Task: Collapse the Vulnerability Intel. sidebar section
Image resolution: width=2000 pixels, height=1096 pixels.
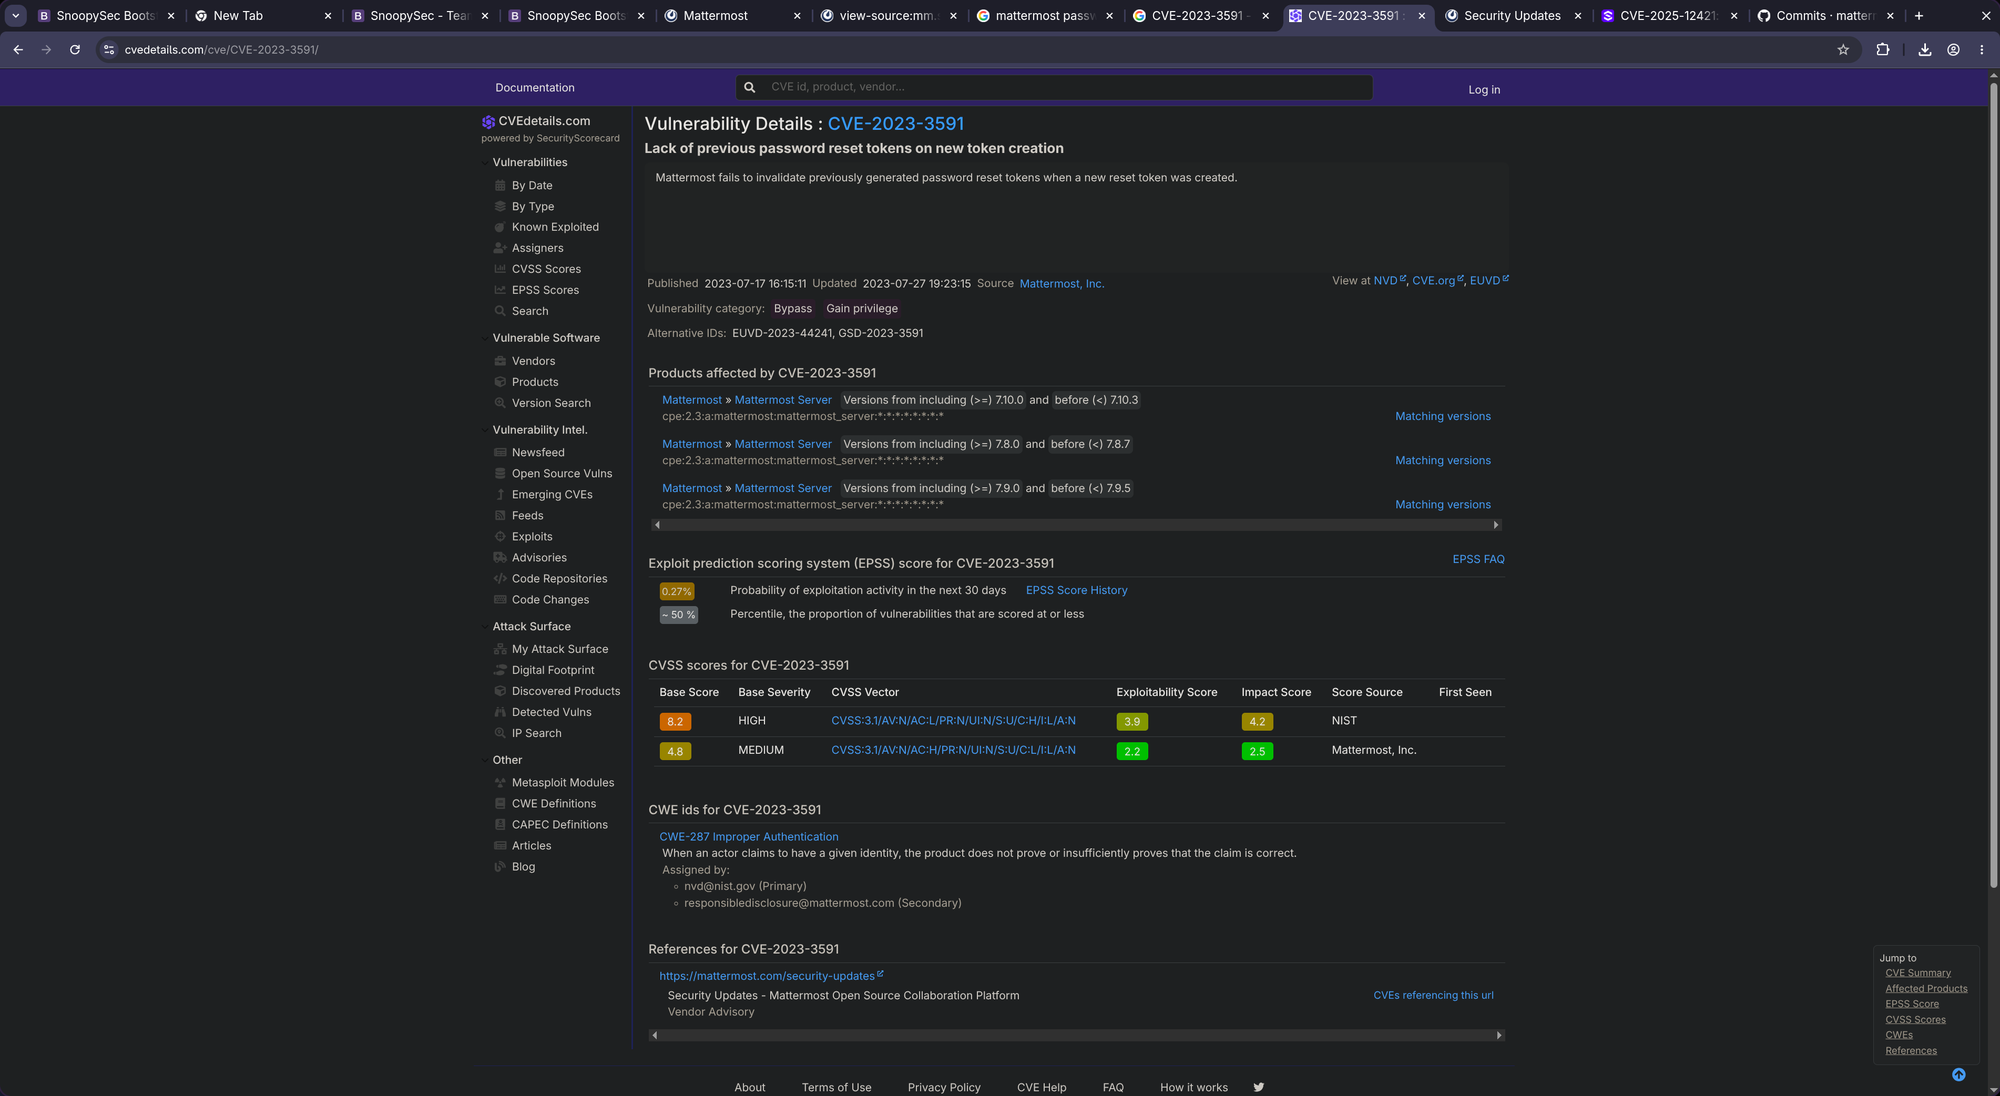Action: click(x=485, y=430)
